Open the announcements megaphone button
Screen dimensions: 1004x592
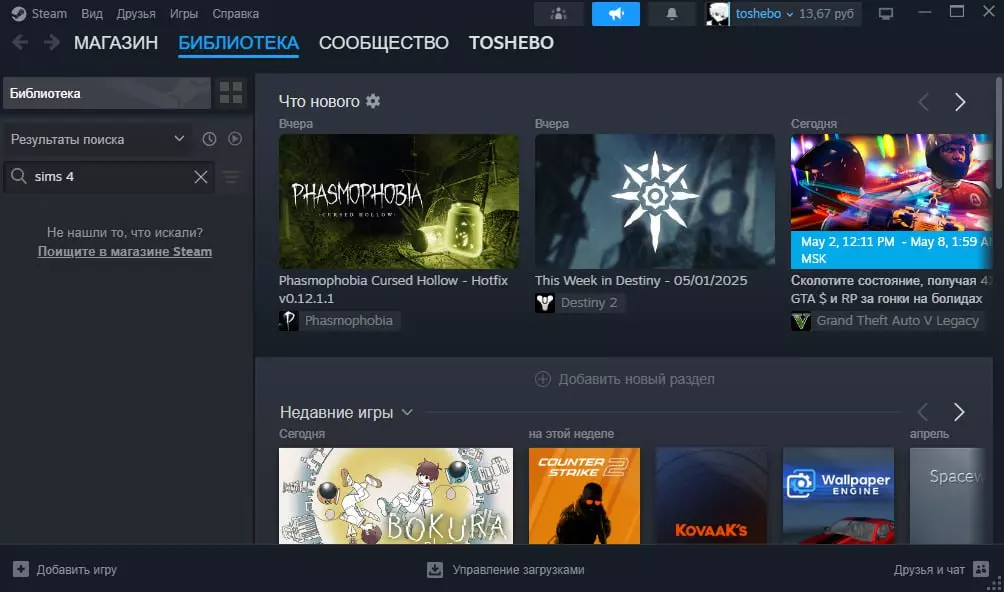(615, 13)
